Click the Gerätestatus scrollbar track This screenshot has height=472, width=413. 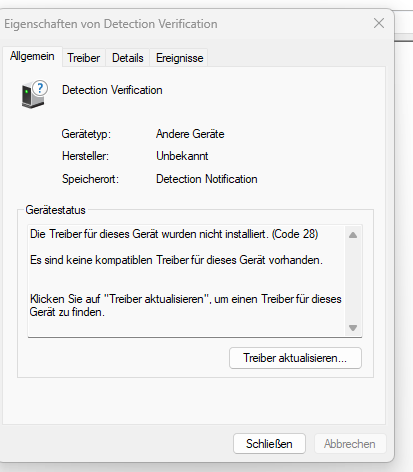pyautogui.click(x=353, y=281)
